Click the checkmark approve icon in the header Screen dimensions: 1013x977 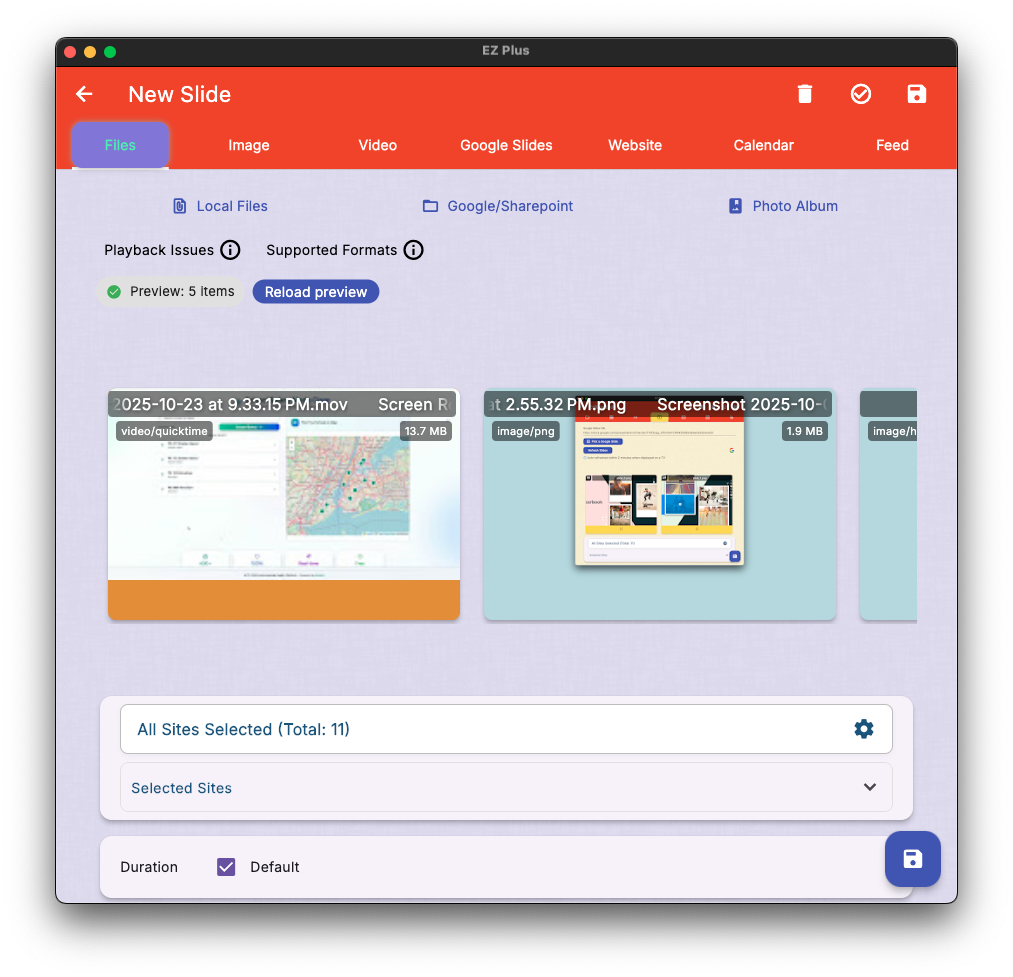point(861,93)
